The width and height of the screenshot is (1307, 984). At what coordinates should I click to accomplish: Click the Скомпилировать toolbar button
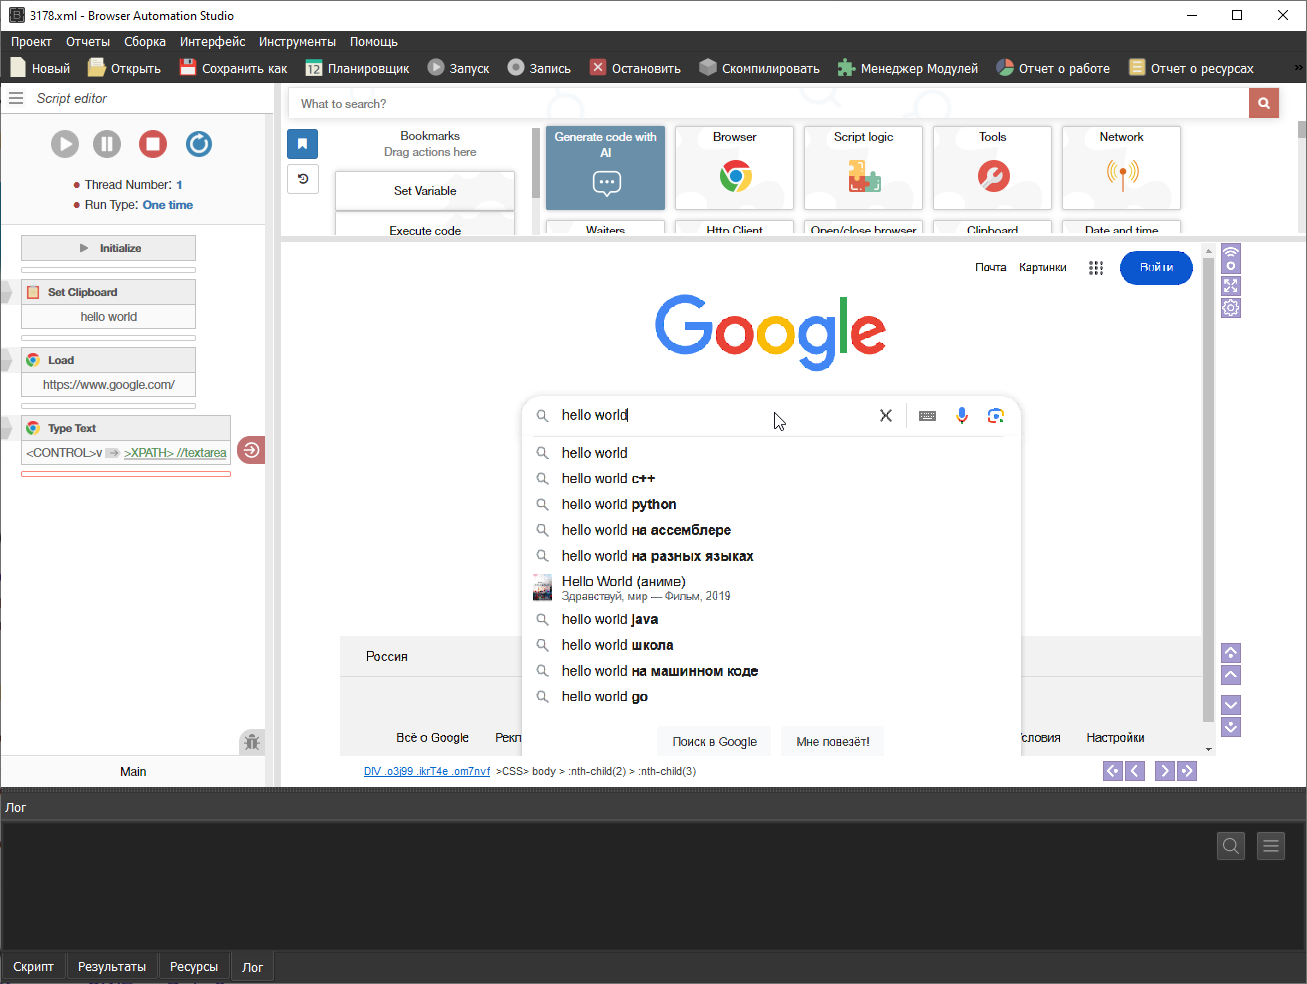(759, 68)
